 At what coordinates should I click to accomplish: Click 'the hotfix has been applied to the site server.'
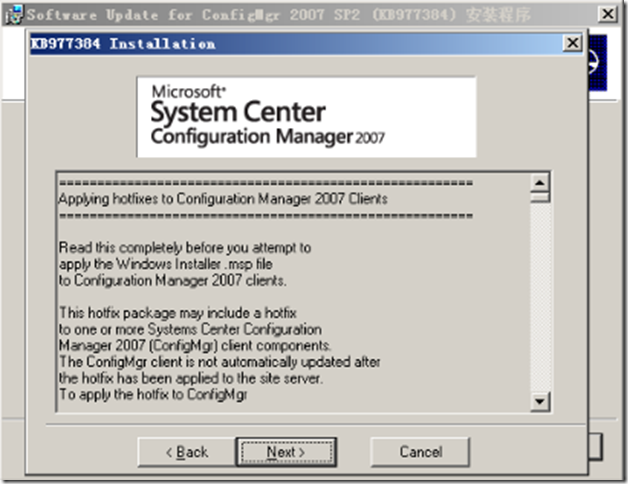[191, 378]
